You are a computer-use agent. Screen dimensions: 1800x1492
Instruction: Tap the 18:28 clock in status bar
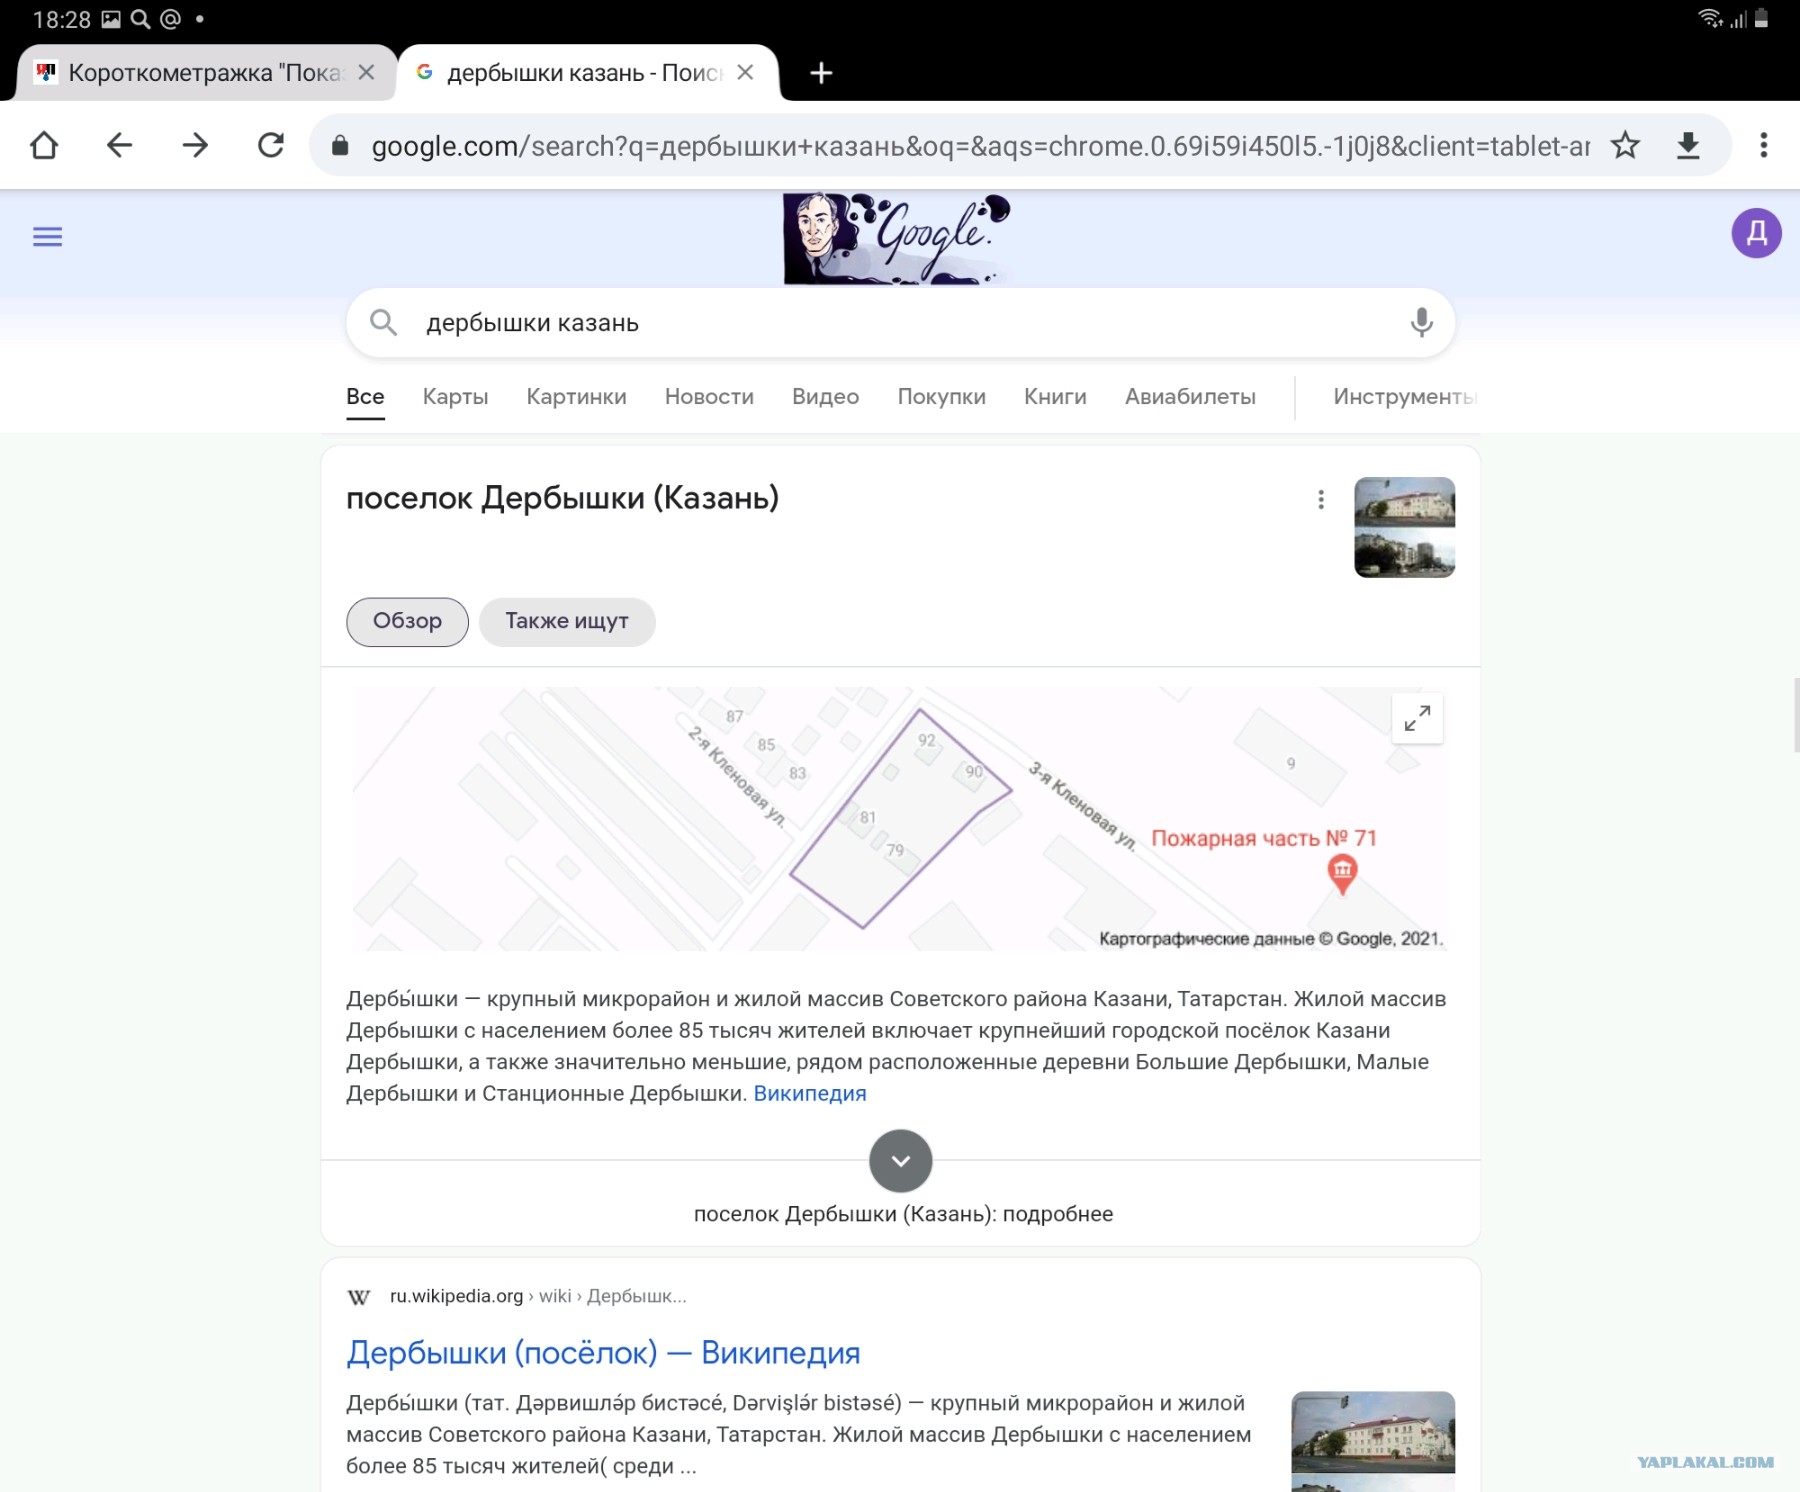tap(62, 20)
